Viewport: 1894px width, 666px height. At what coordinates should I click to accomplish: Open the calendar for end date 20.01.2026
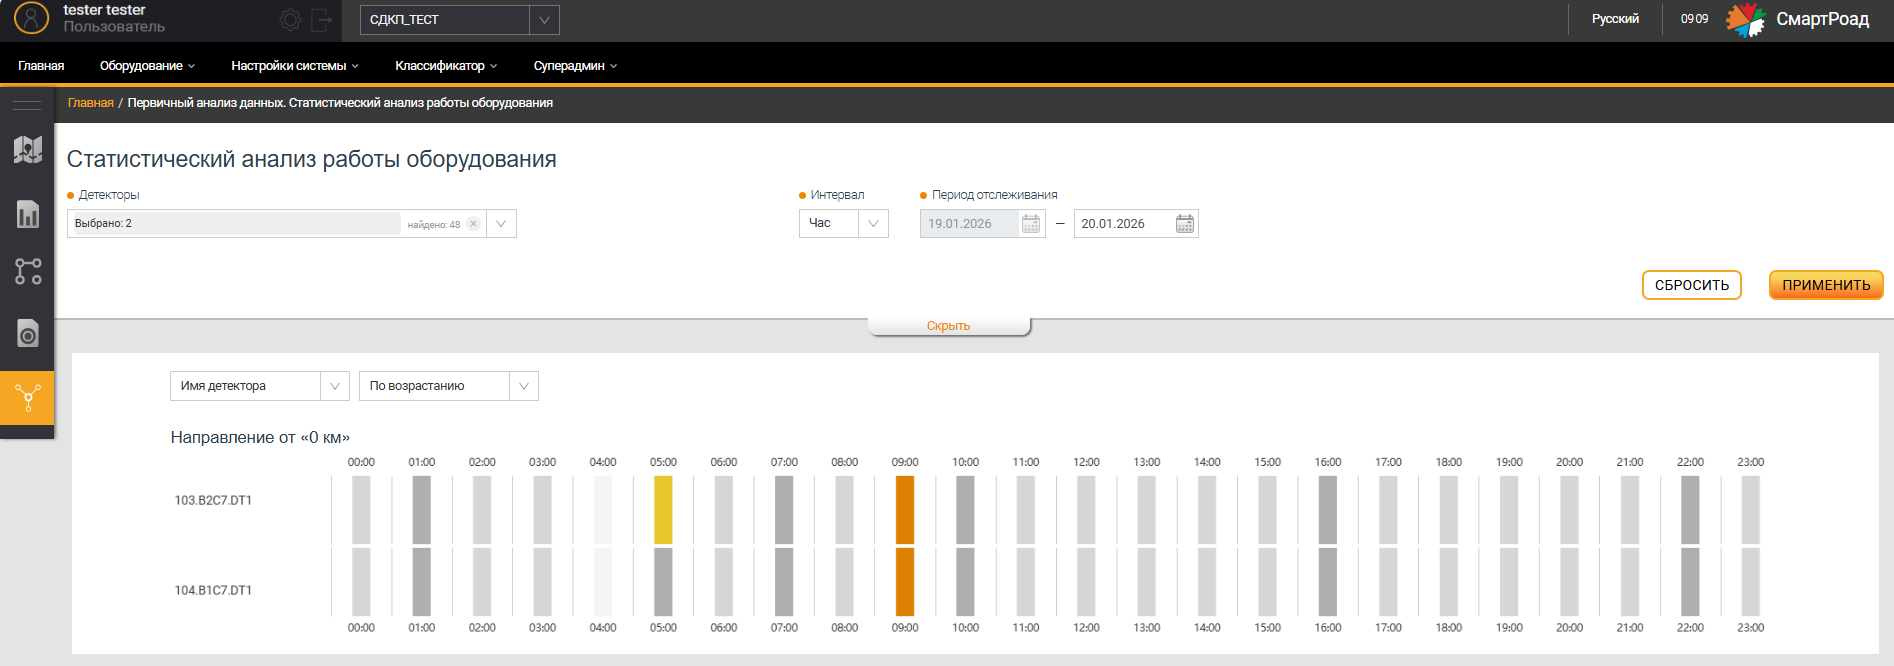[1184, 224]
